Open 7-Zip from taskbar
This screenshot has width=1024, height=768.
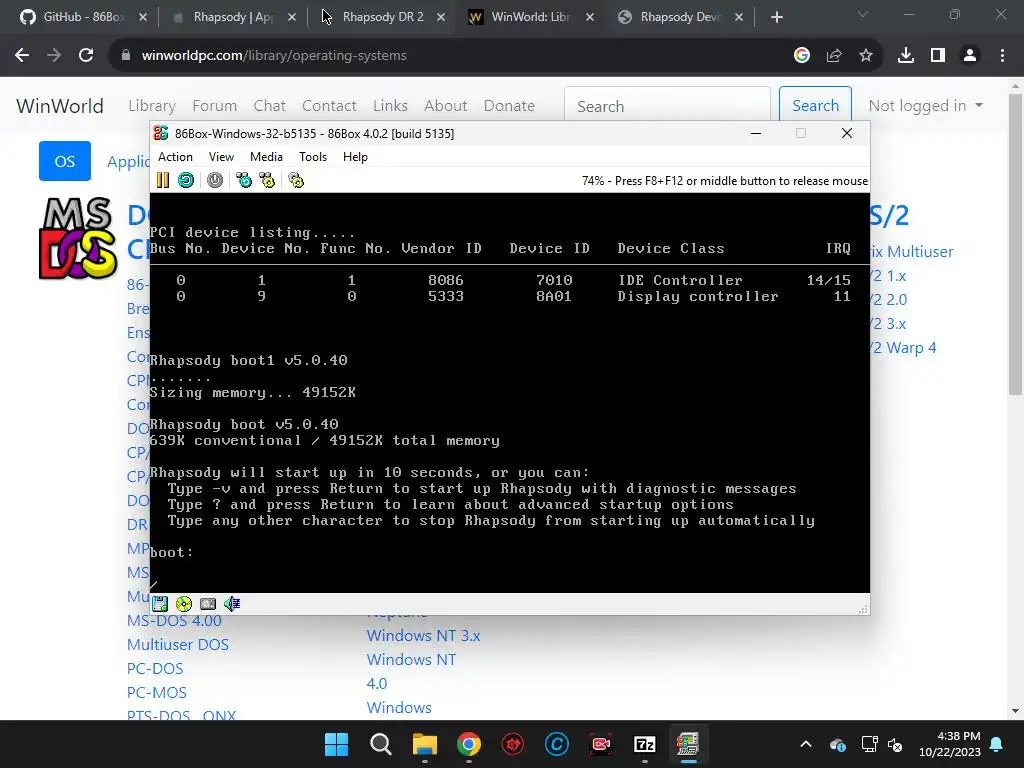[645, 744]
